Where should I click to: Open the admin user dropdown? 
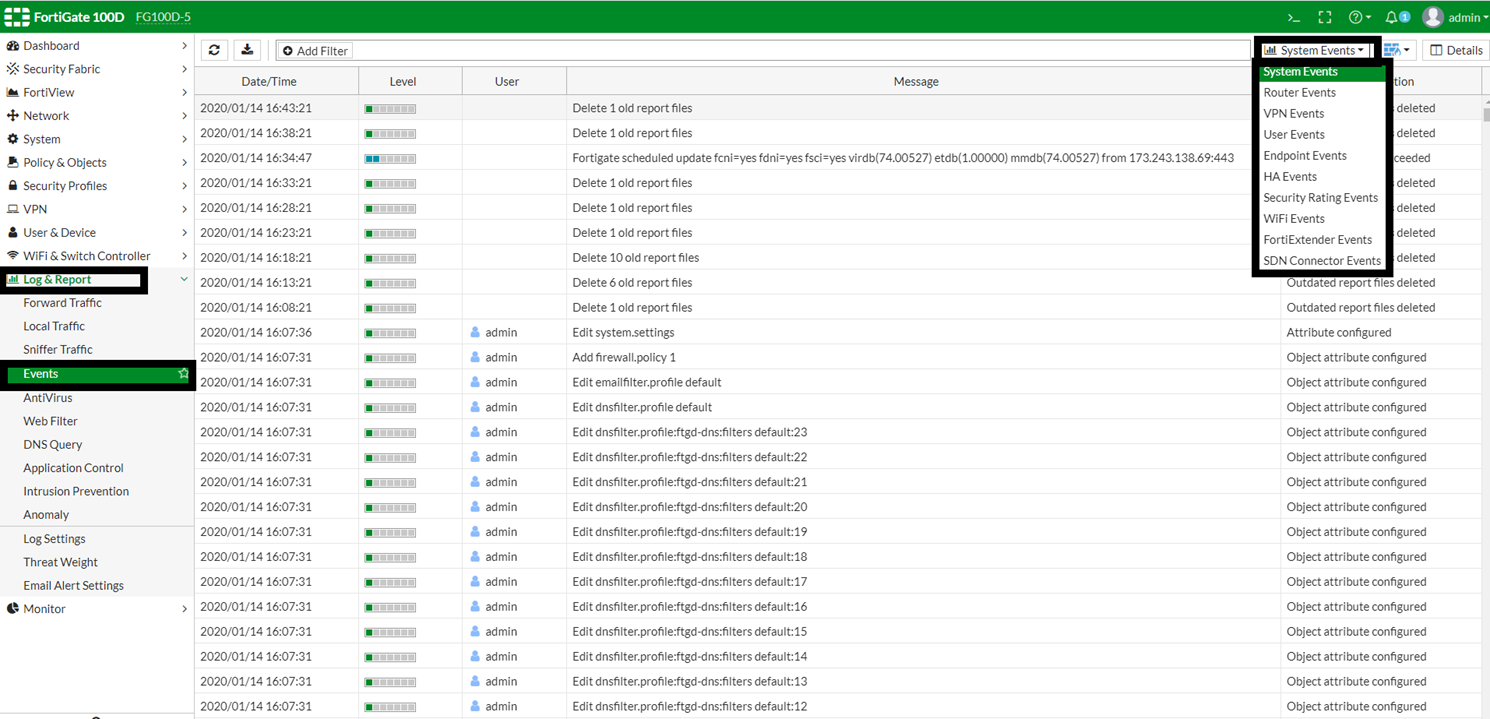1455,17
